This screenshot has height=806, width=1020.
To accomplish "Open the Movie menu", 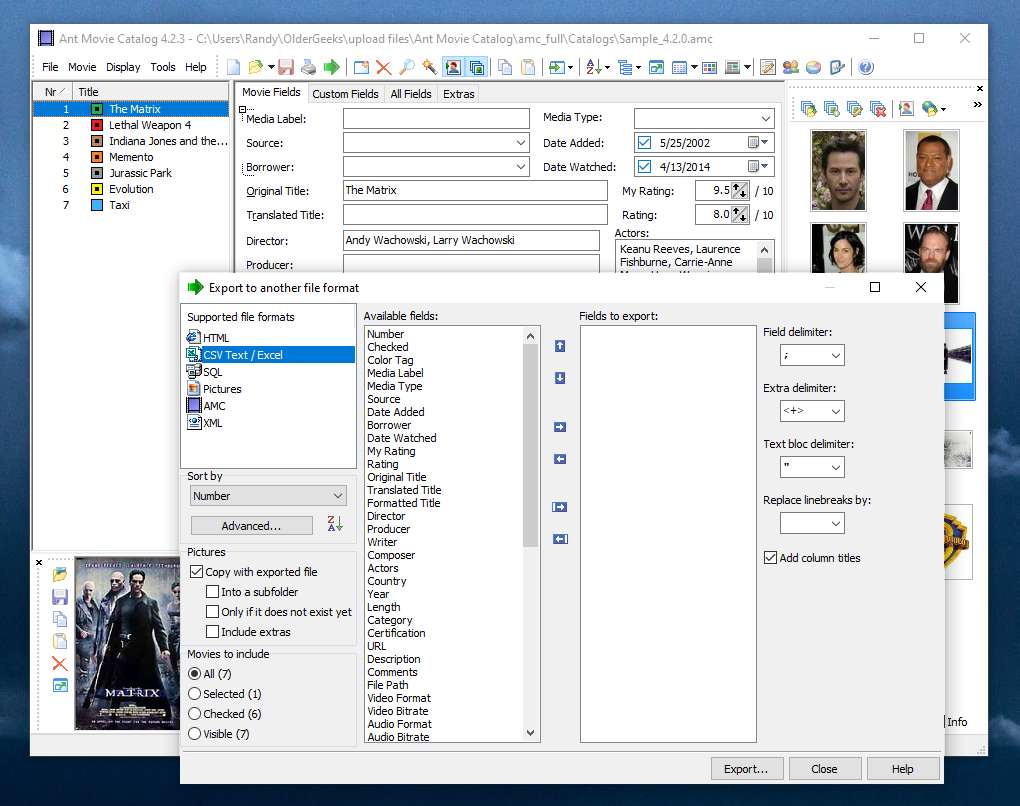I will click(x=82, y=67).
